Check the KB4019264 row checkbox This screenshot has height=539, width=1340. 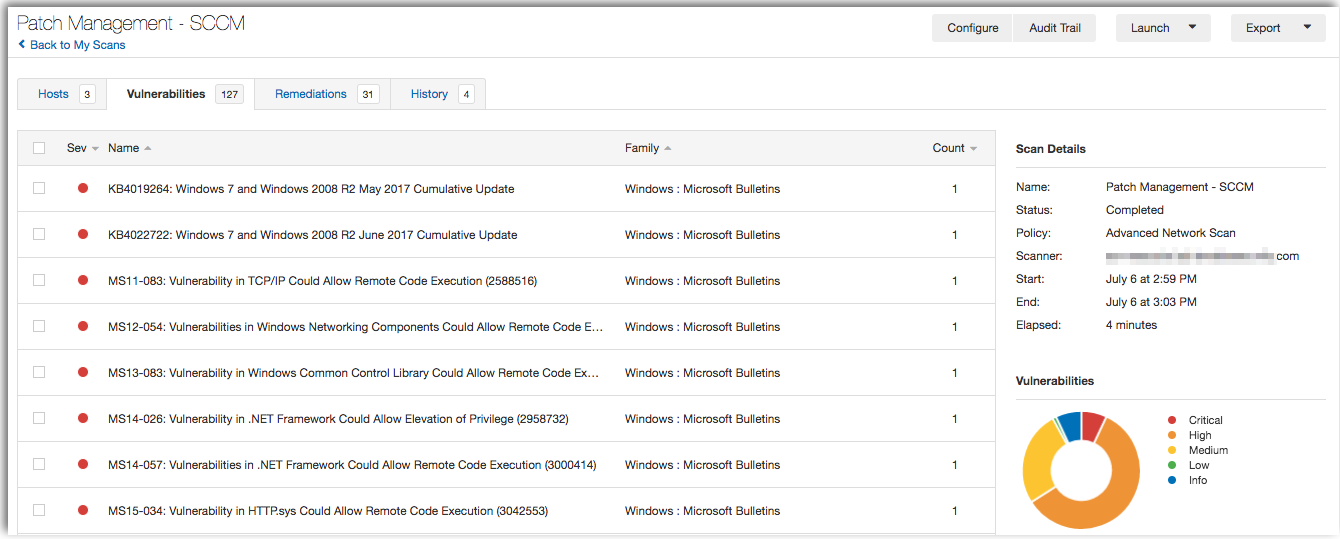click(39, 188)
